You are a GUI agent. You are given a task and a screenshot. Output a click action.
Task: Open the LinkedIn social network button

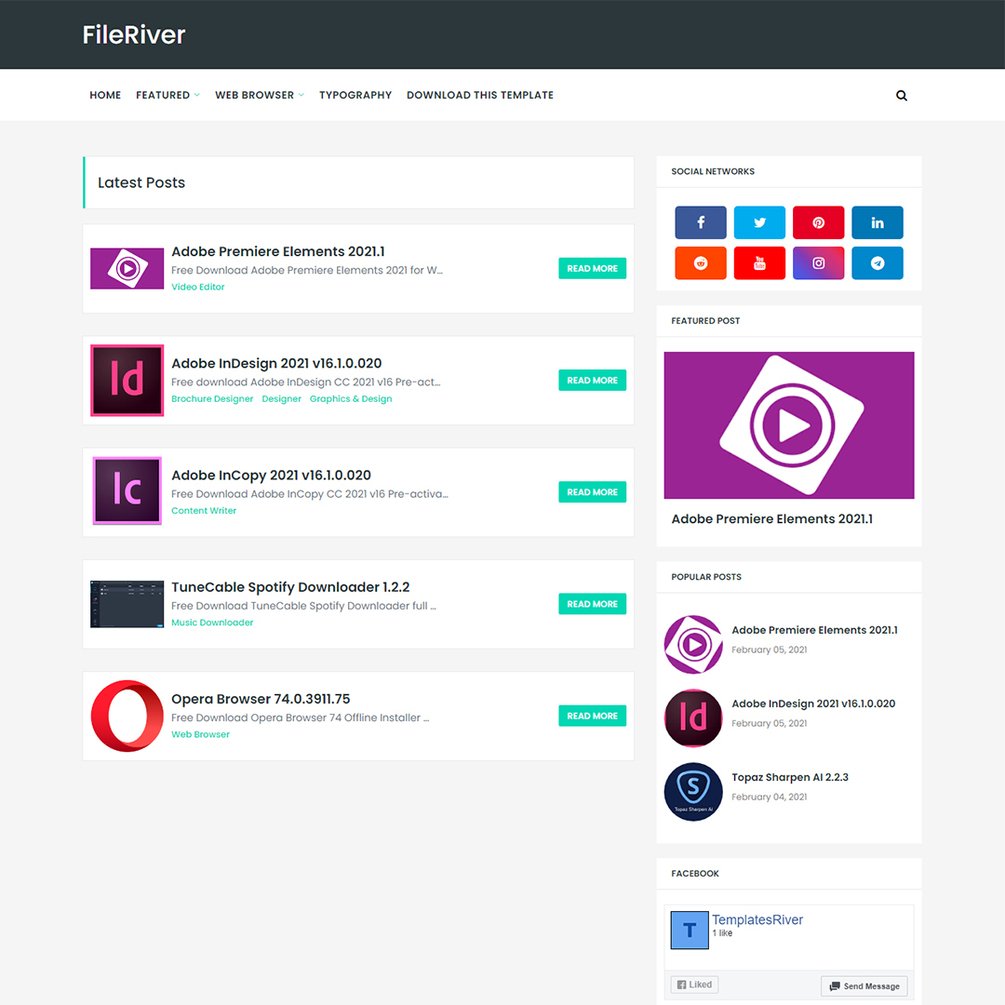click(x=877, y=222)
